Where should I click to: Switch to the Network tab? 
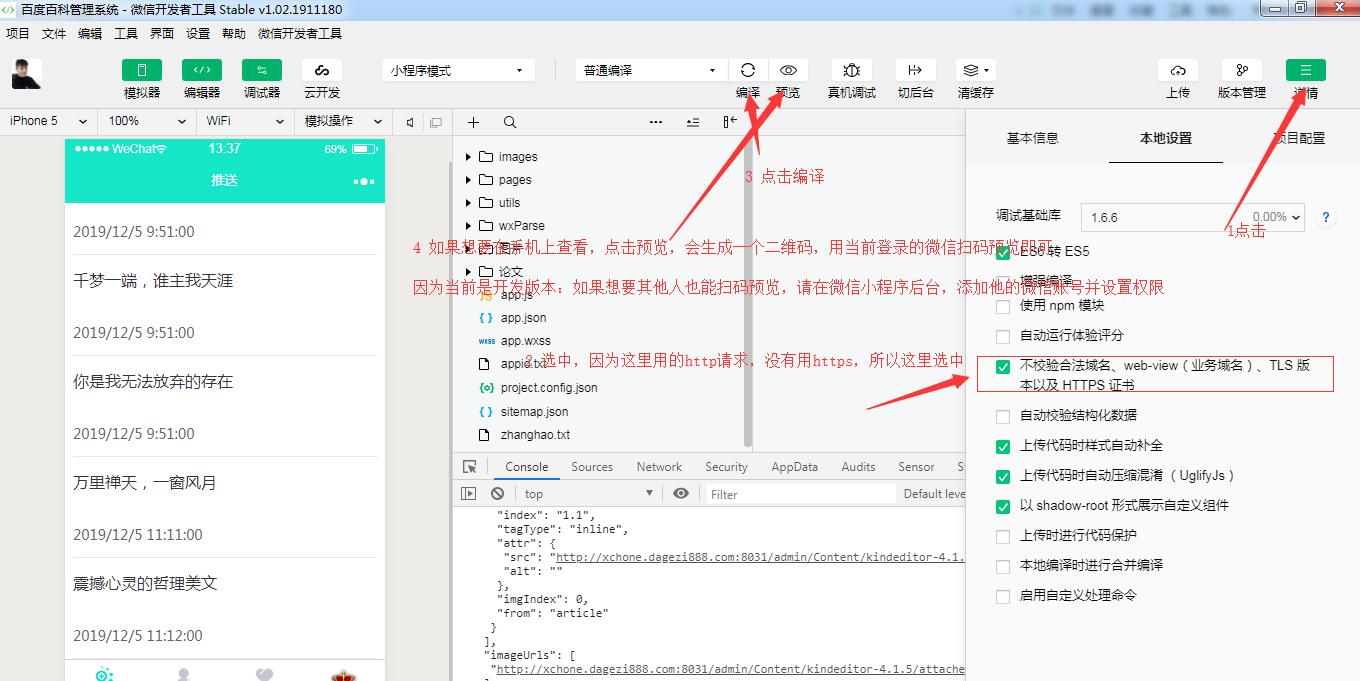(659, 467)
